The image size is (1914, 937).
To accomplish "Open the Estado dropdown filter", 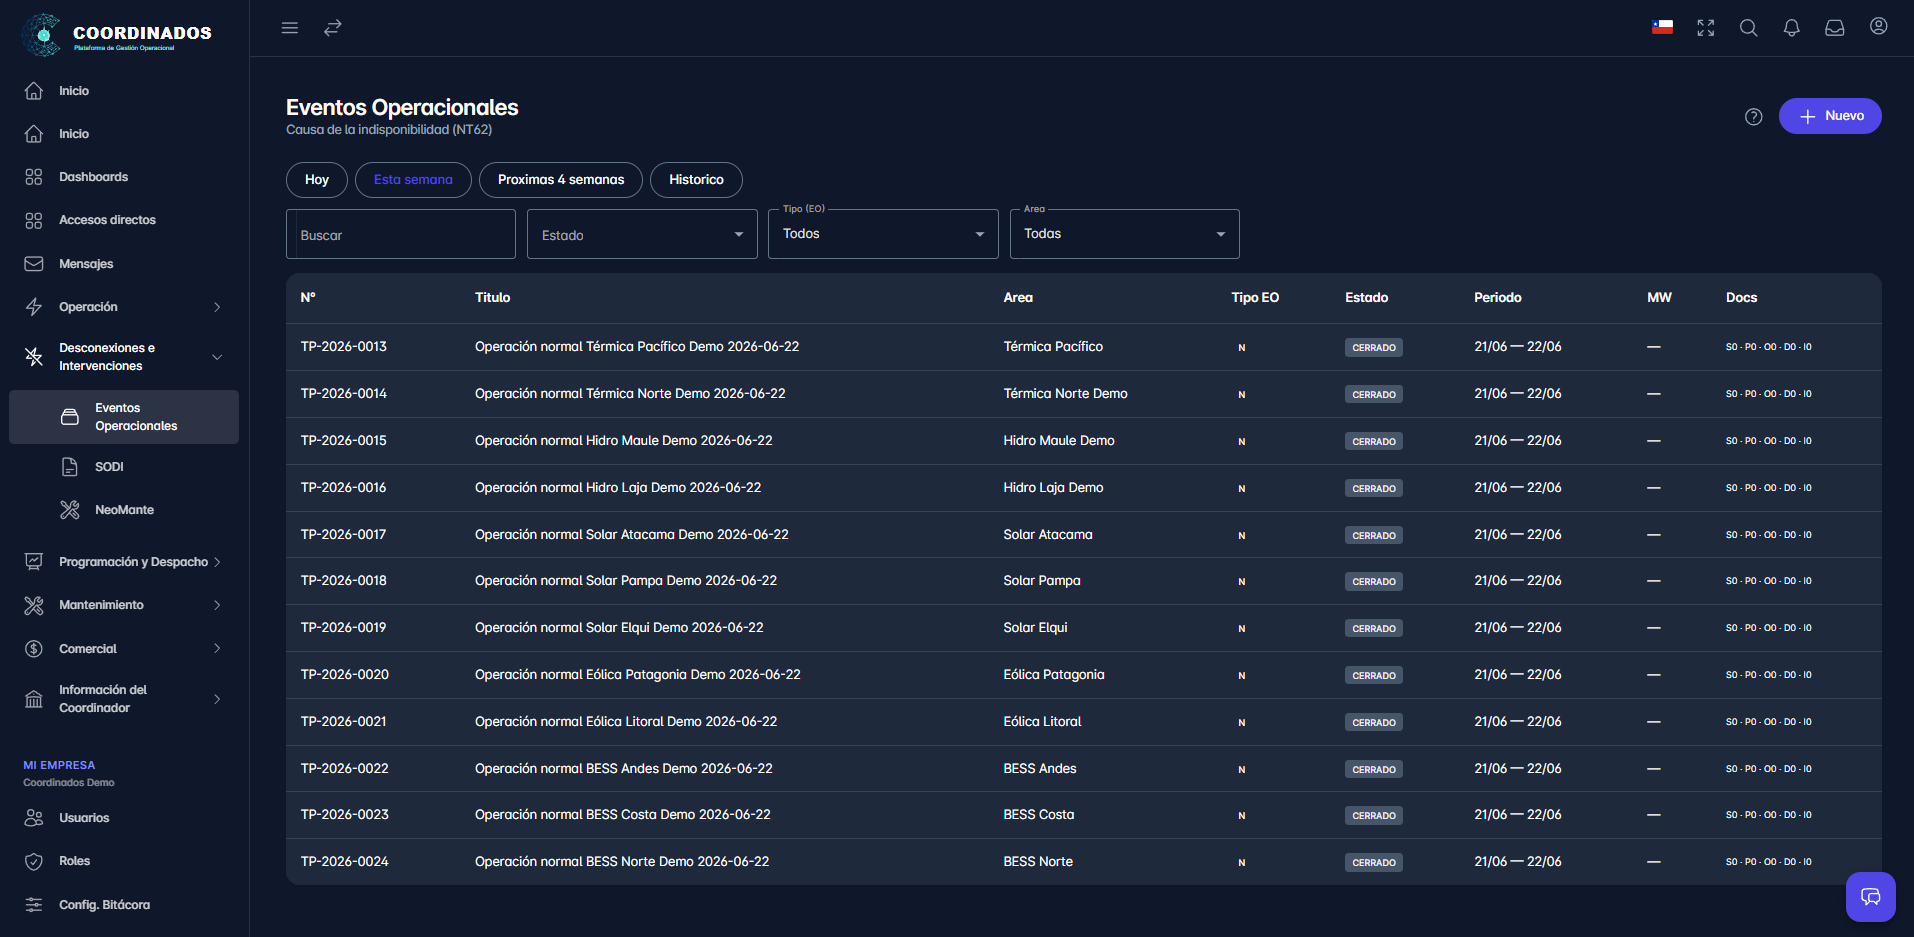I will point(642,234).
